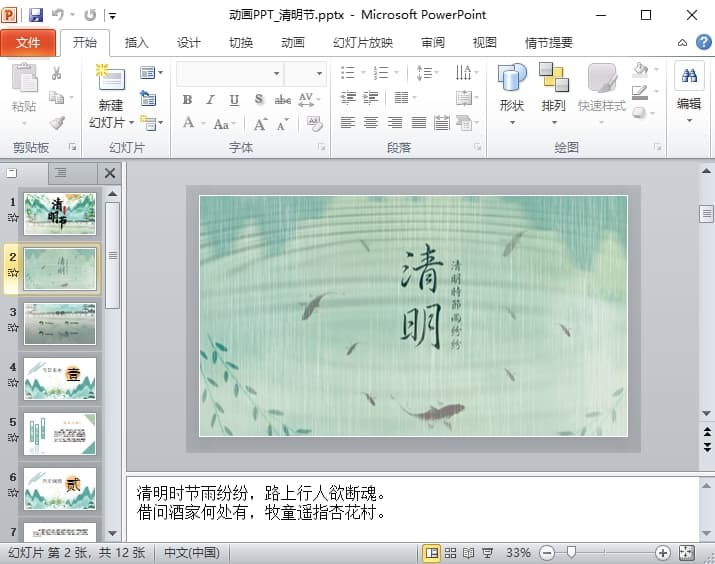The image size is (715, 564).
Task: Open the 编辑 binoculars menu
Action: pyautogui.click(x=689, y=93)
